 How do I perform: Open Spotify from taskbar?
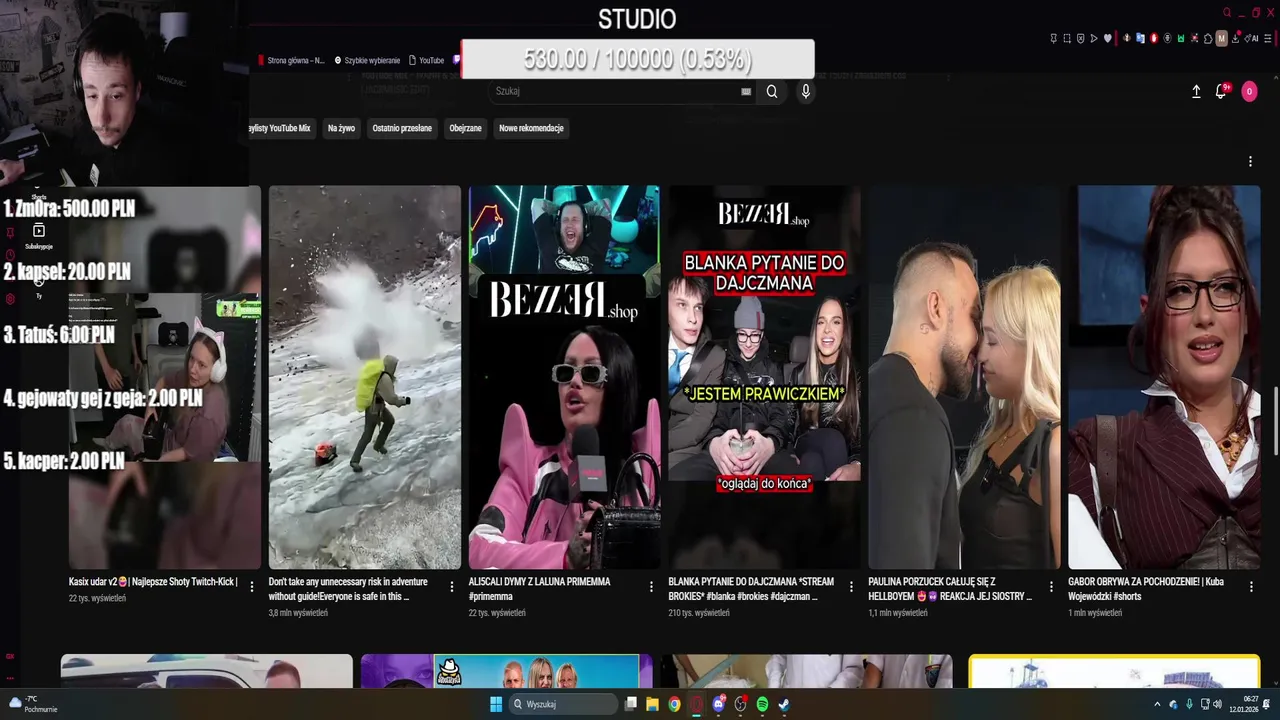point(762,704)
